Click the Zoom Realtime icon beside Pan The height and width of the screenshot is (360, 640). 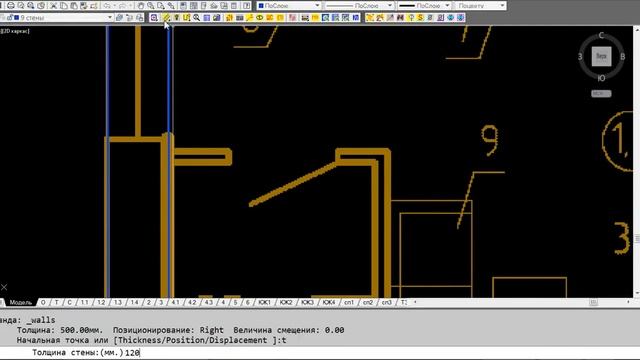pyautogui.click(x=151, y=6)
